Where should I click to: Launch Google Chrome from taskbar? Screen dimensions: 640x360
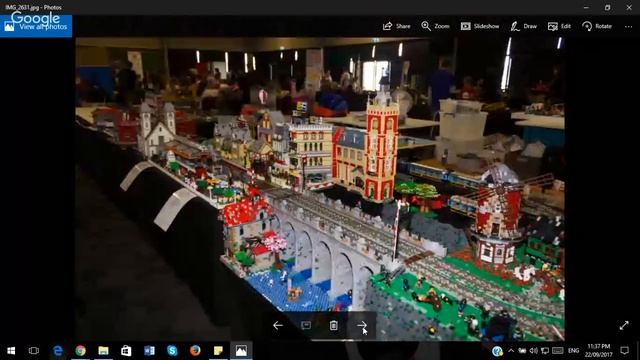point(80,350)
